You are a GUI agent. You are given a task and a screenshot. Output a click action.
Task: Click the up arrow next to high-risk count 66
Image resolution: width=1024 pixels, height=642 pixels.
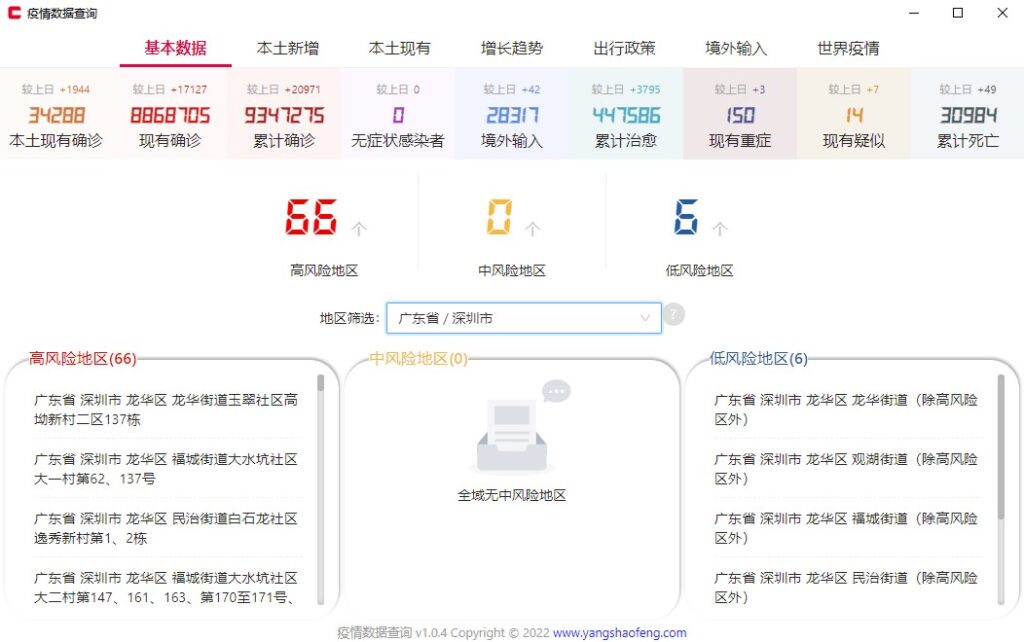point(359,229)
